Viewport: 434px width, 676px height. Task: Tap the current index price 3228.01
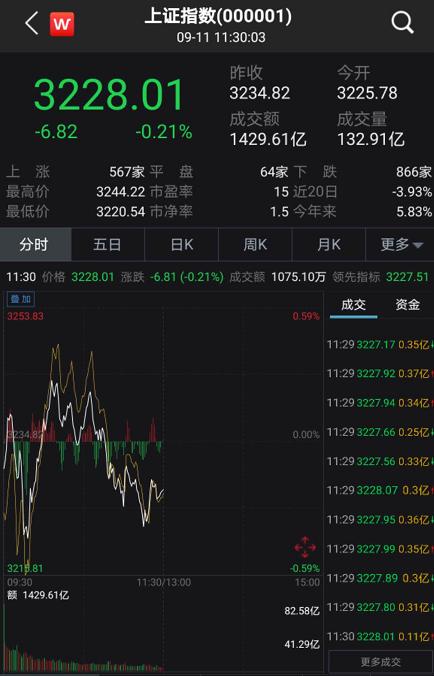[109, 95]
